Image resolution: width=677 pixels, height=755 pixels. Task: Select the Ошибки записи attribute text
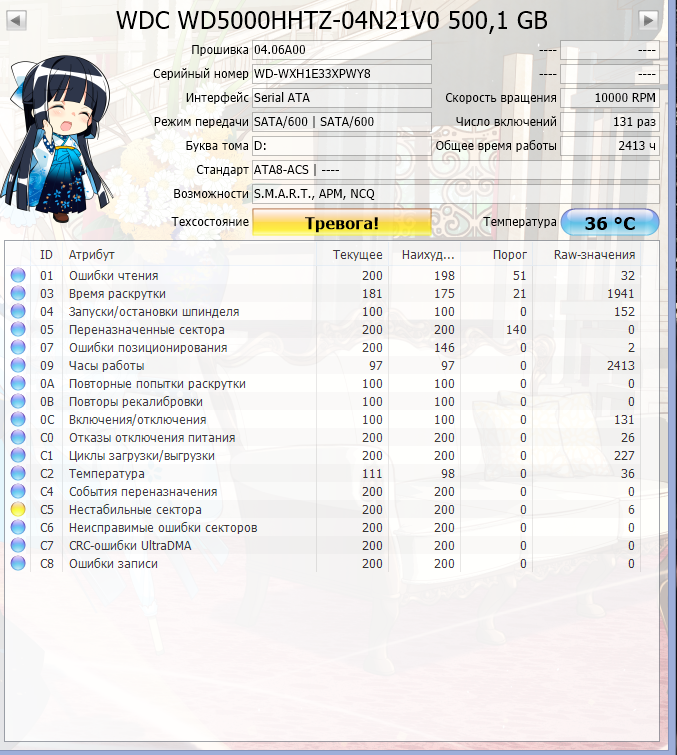[x=113, y=564]
